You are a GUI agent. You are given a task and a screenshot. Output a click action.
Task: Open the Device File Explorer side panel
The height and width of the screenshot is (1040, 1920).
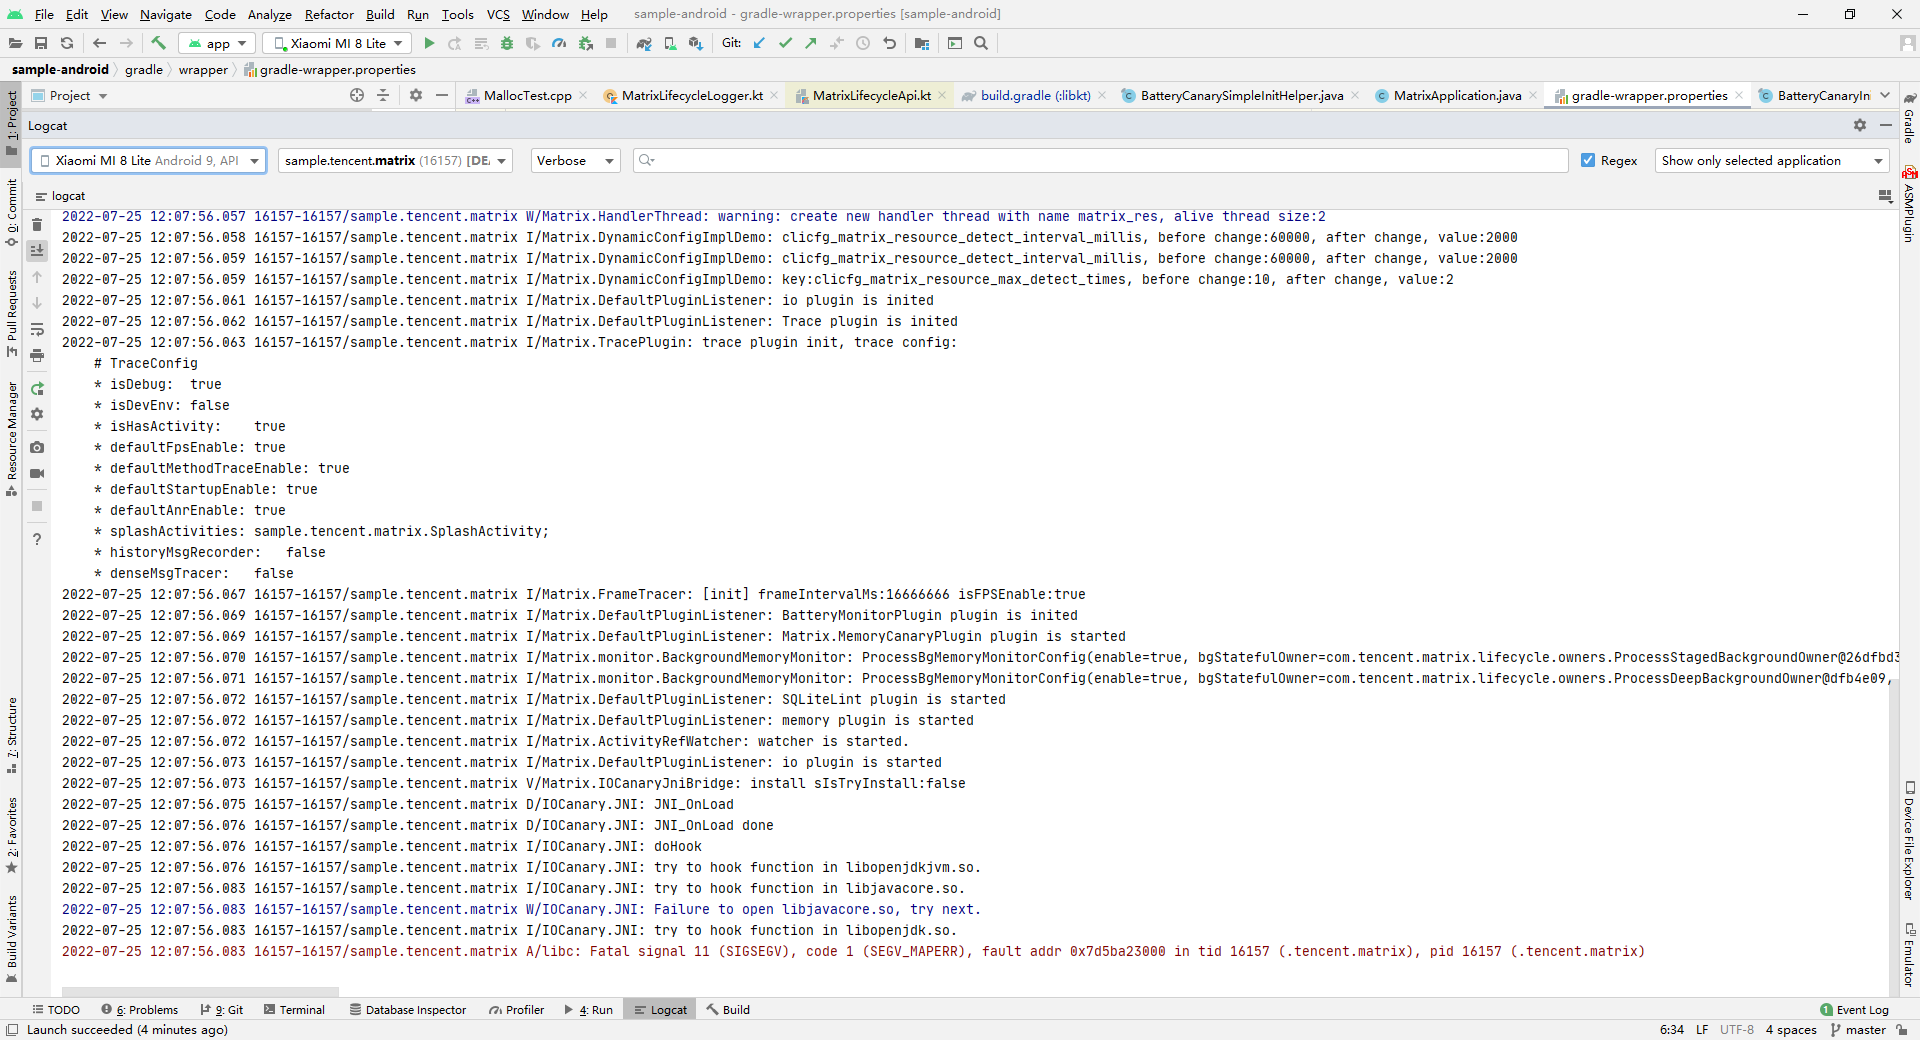[1909, 840]
